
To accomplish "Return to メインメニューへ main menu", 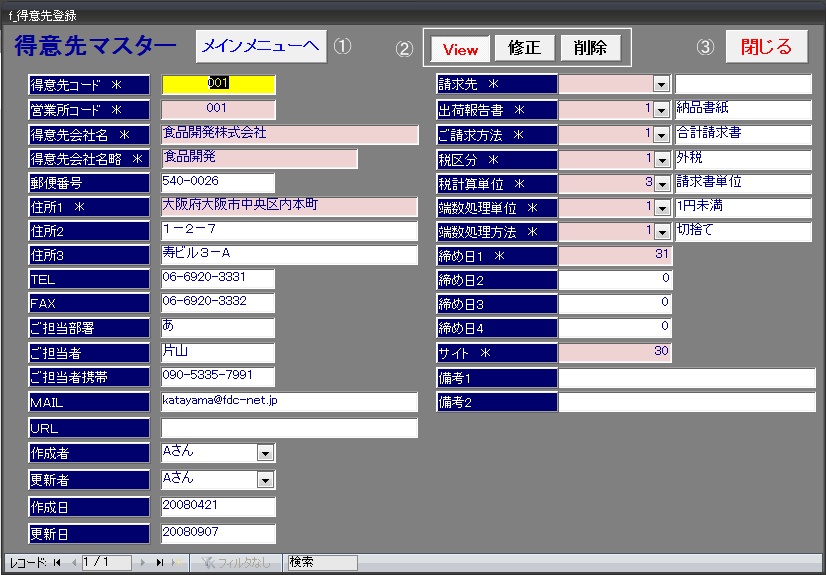I will (261, 46).
